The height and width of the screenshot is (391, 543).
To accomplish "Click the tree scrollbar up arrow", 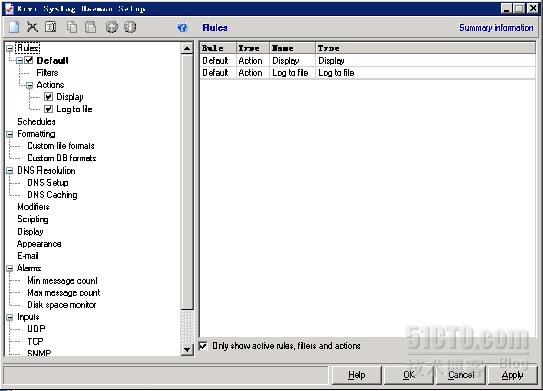I will pyautogui.click(x=187, y=48).
